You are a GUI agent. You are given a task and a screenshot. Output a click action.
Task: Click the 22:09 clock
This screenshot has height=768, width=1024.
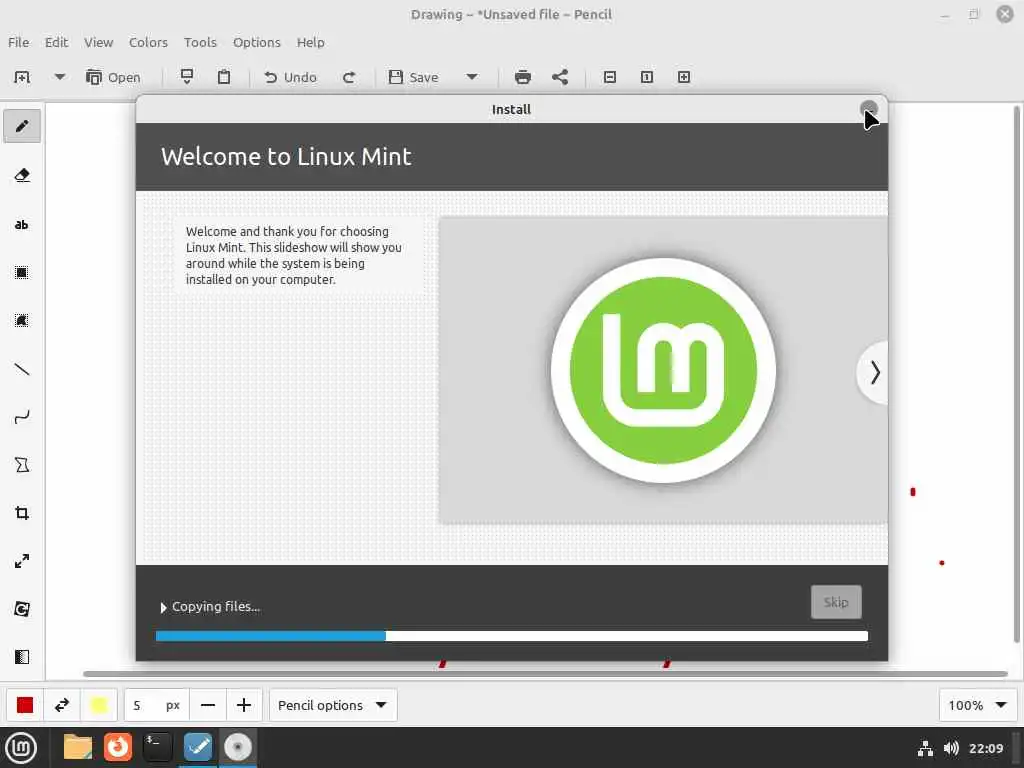tap(986, 748)
